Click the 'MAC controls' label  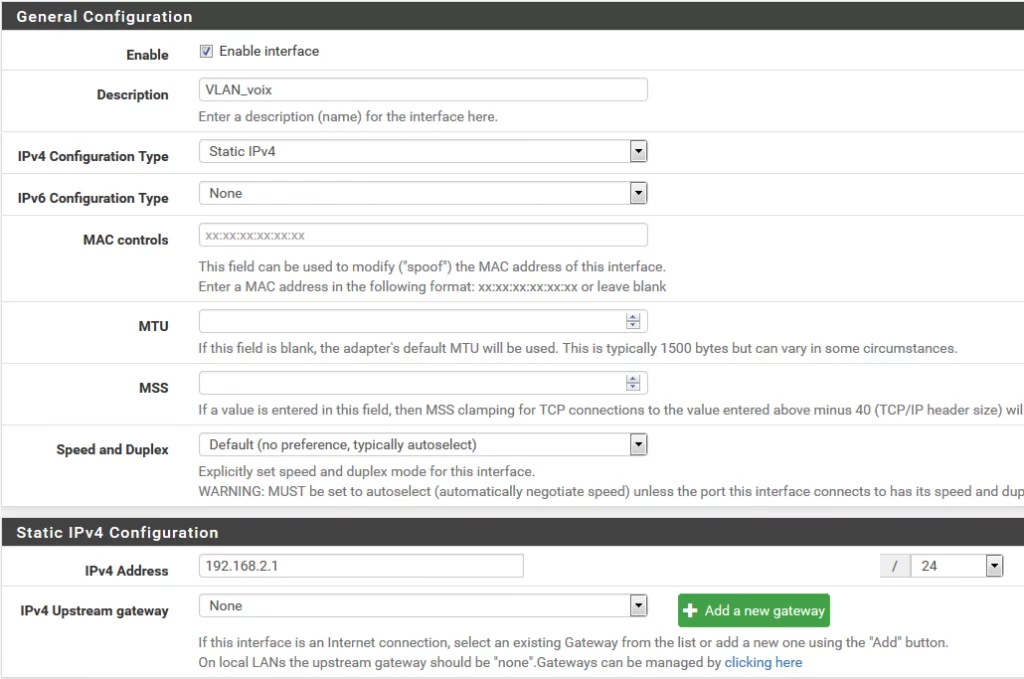click(125, 240)
